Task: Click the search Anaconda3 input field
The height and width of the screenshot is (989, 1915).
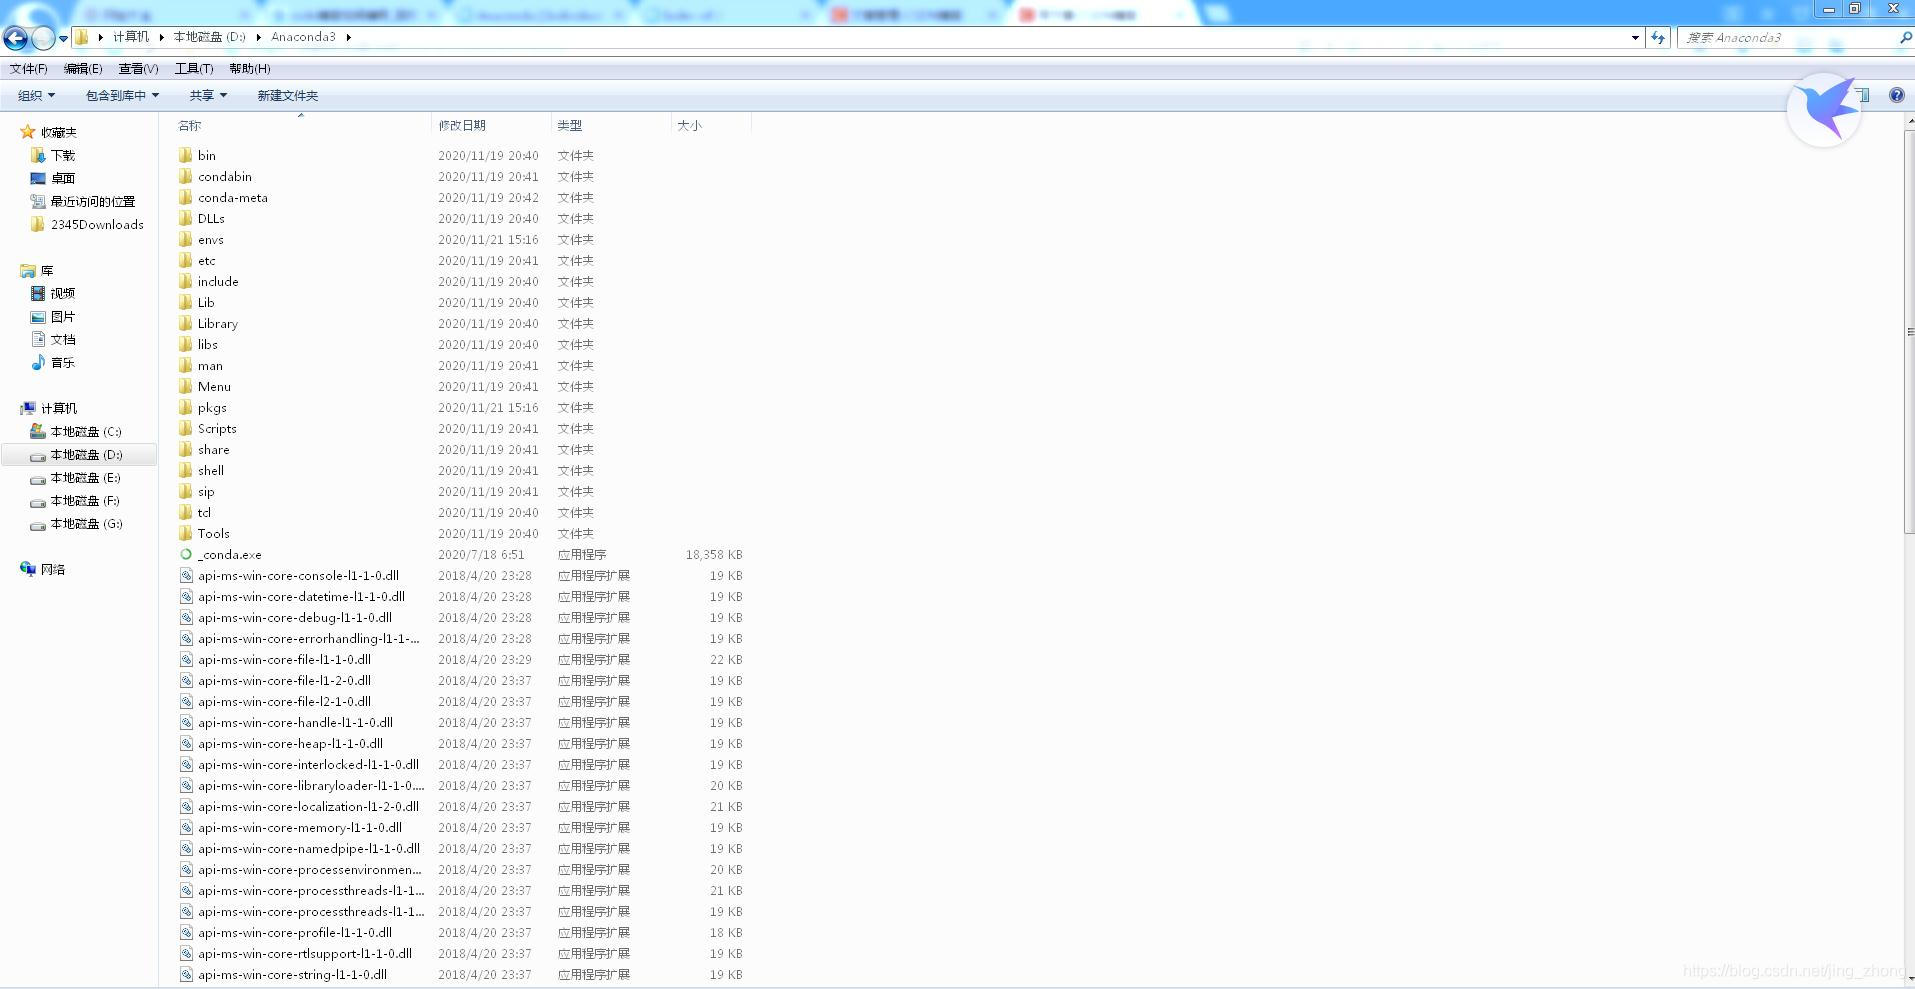Action: click(1787, 38)
